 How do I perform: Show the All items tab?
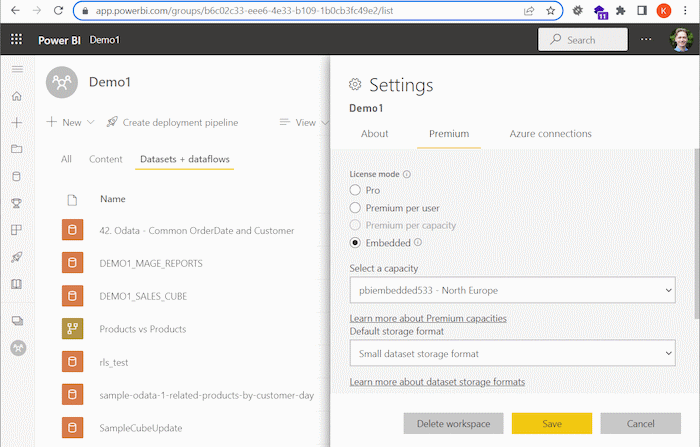click(x=66, y=159)
